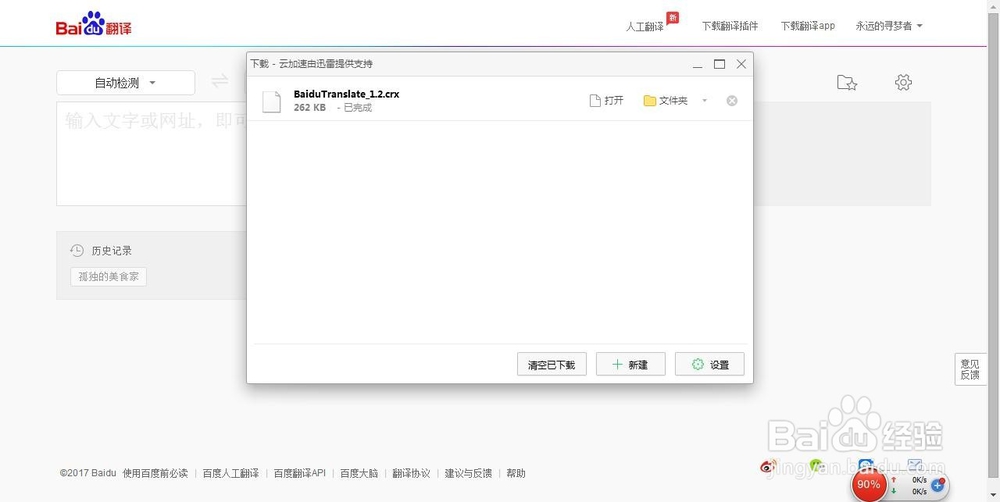The image size is (1000, 502).
Task: Minimize the download manager window
Action: 698,64
